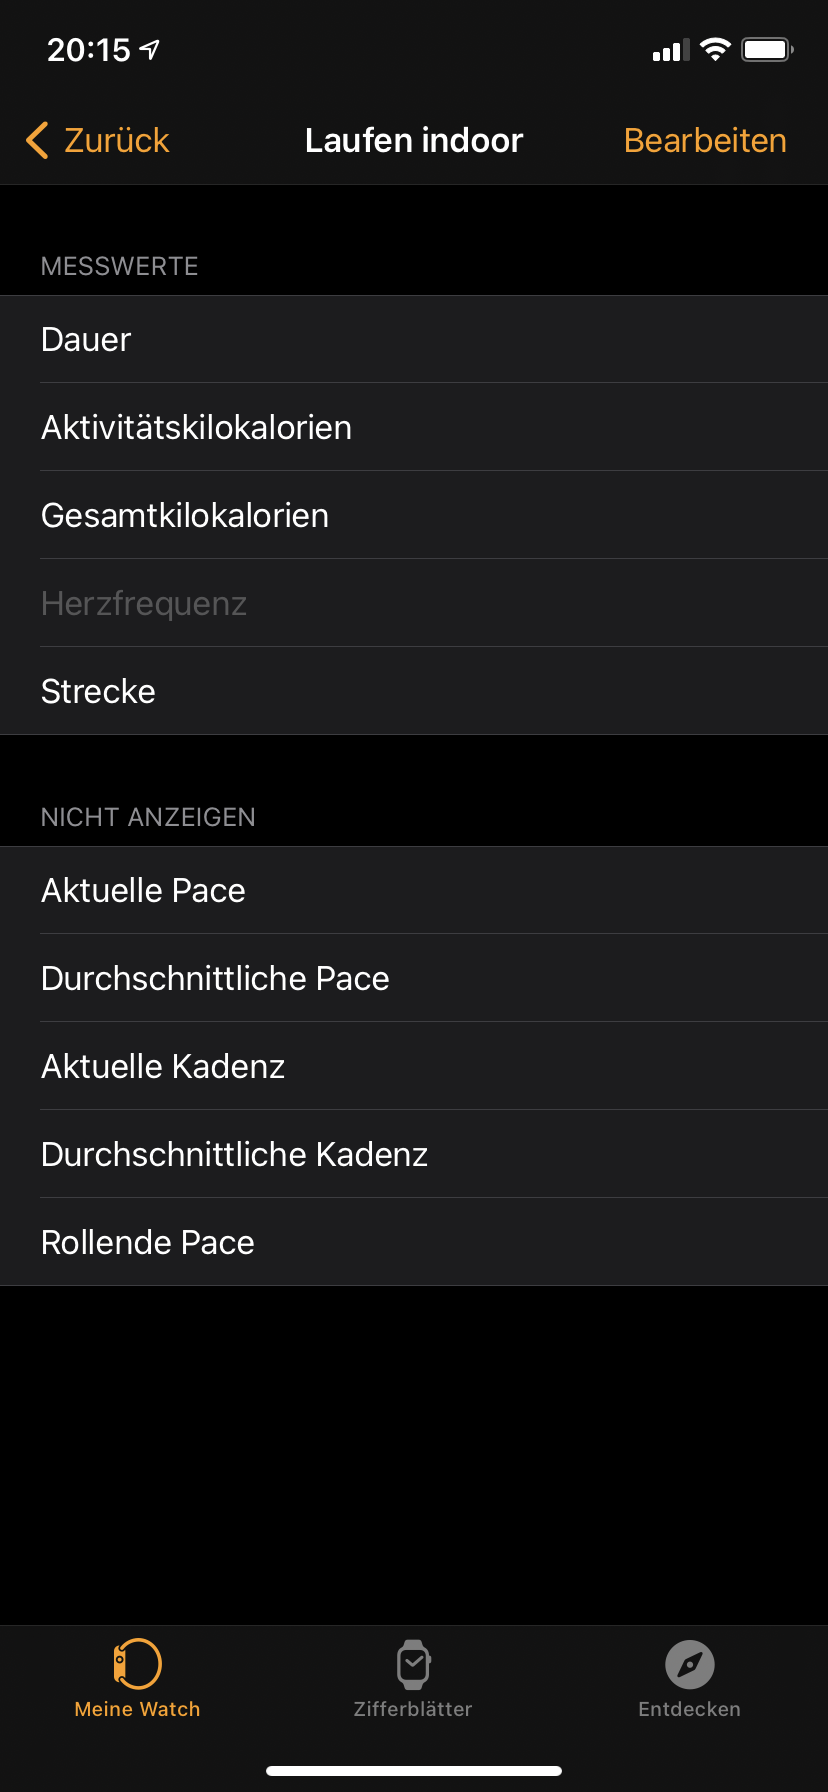Screen dimensions: 828x1792
Task: Tap the Aktuelle Pace row
Action: point(414,891)
